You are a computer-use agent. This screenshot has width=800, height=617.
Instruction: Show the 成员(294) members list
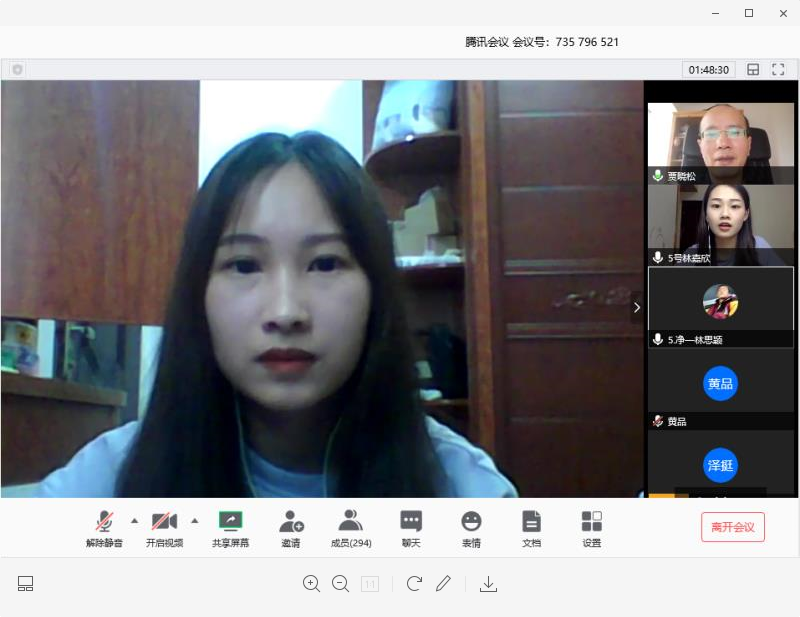pos(351,527)
